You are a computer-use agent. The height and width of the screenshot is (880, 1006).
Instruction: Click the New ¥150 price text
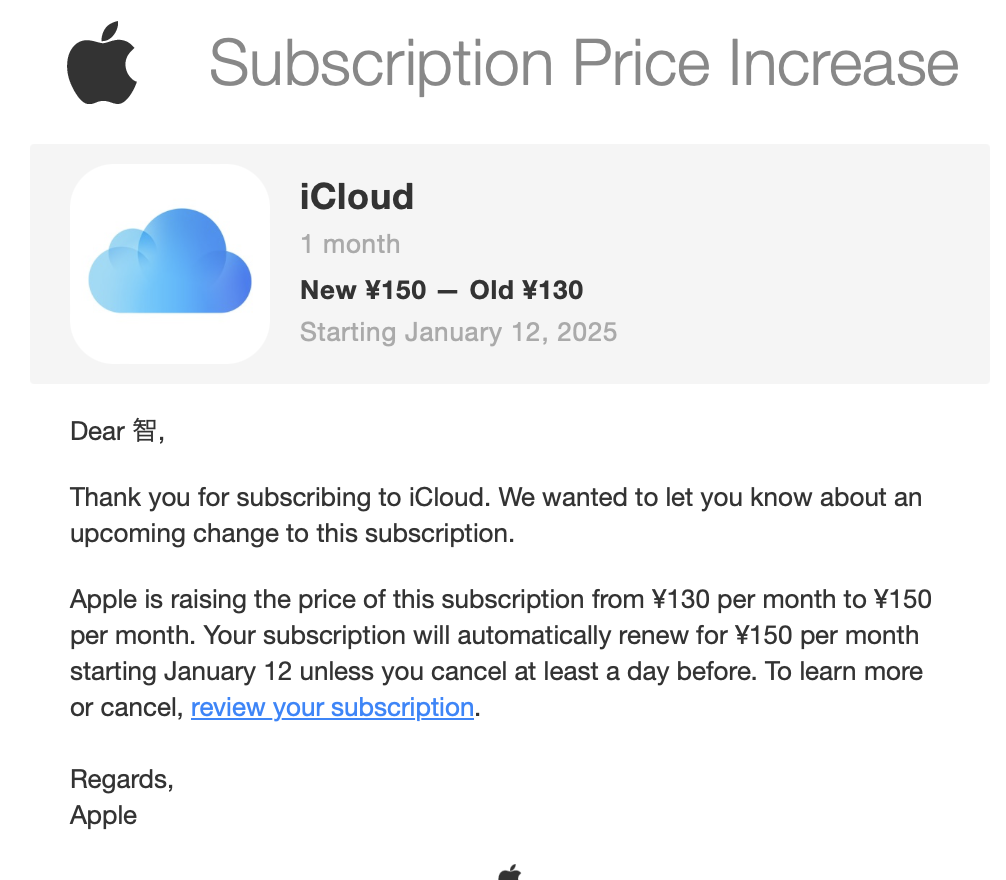coord(363,290)
